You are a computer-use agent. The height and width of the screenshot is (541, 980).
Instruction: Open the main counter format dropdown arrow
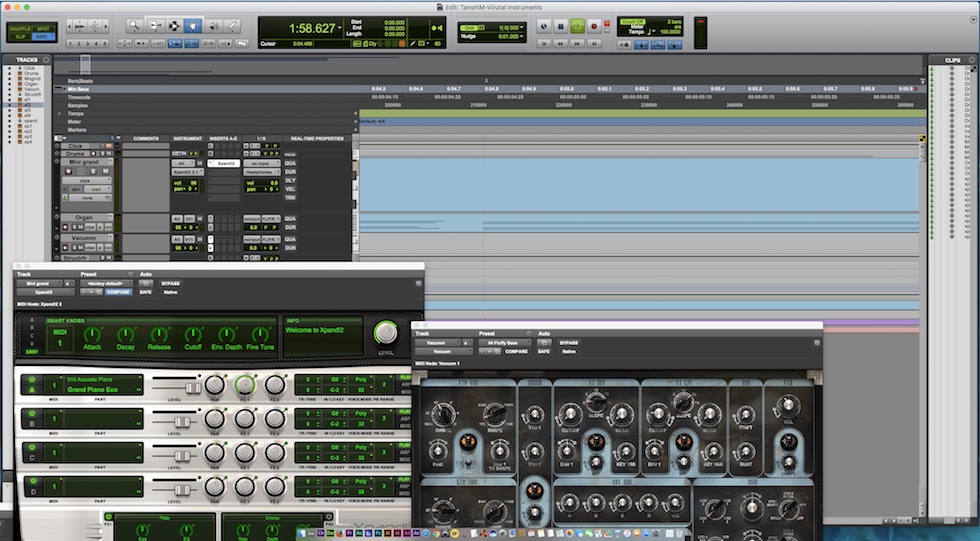tap(340, 28)
